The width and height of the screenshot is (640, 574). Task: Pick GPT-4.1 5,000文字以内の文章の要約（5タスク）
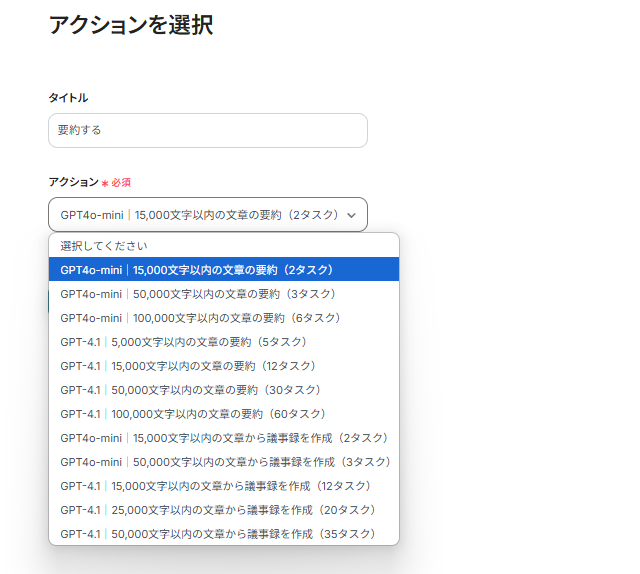pyautogui.click(x=224, y=342)
